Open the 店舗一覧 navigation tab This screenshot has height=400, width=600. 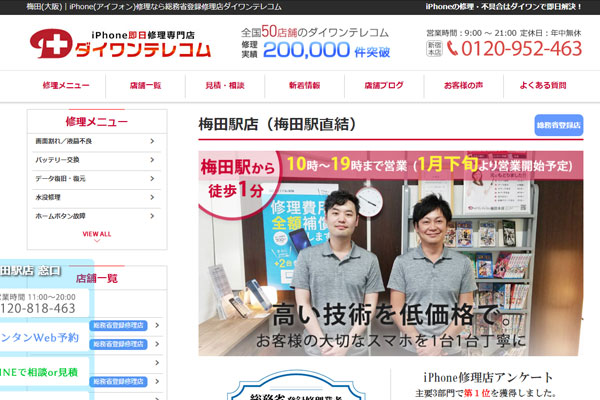pyautogui.click(x=145, y=85)
